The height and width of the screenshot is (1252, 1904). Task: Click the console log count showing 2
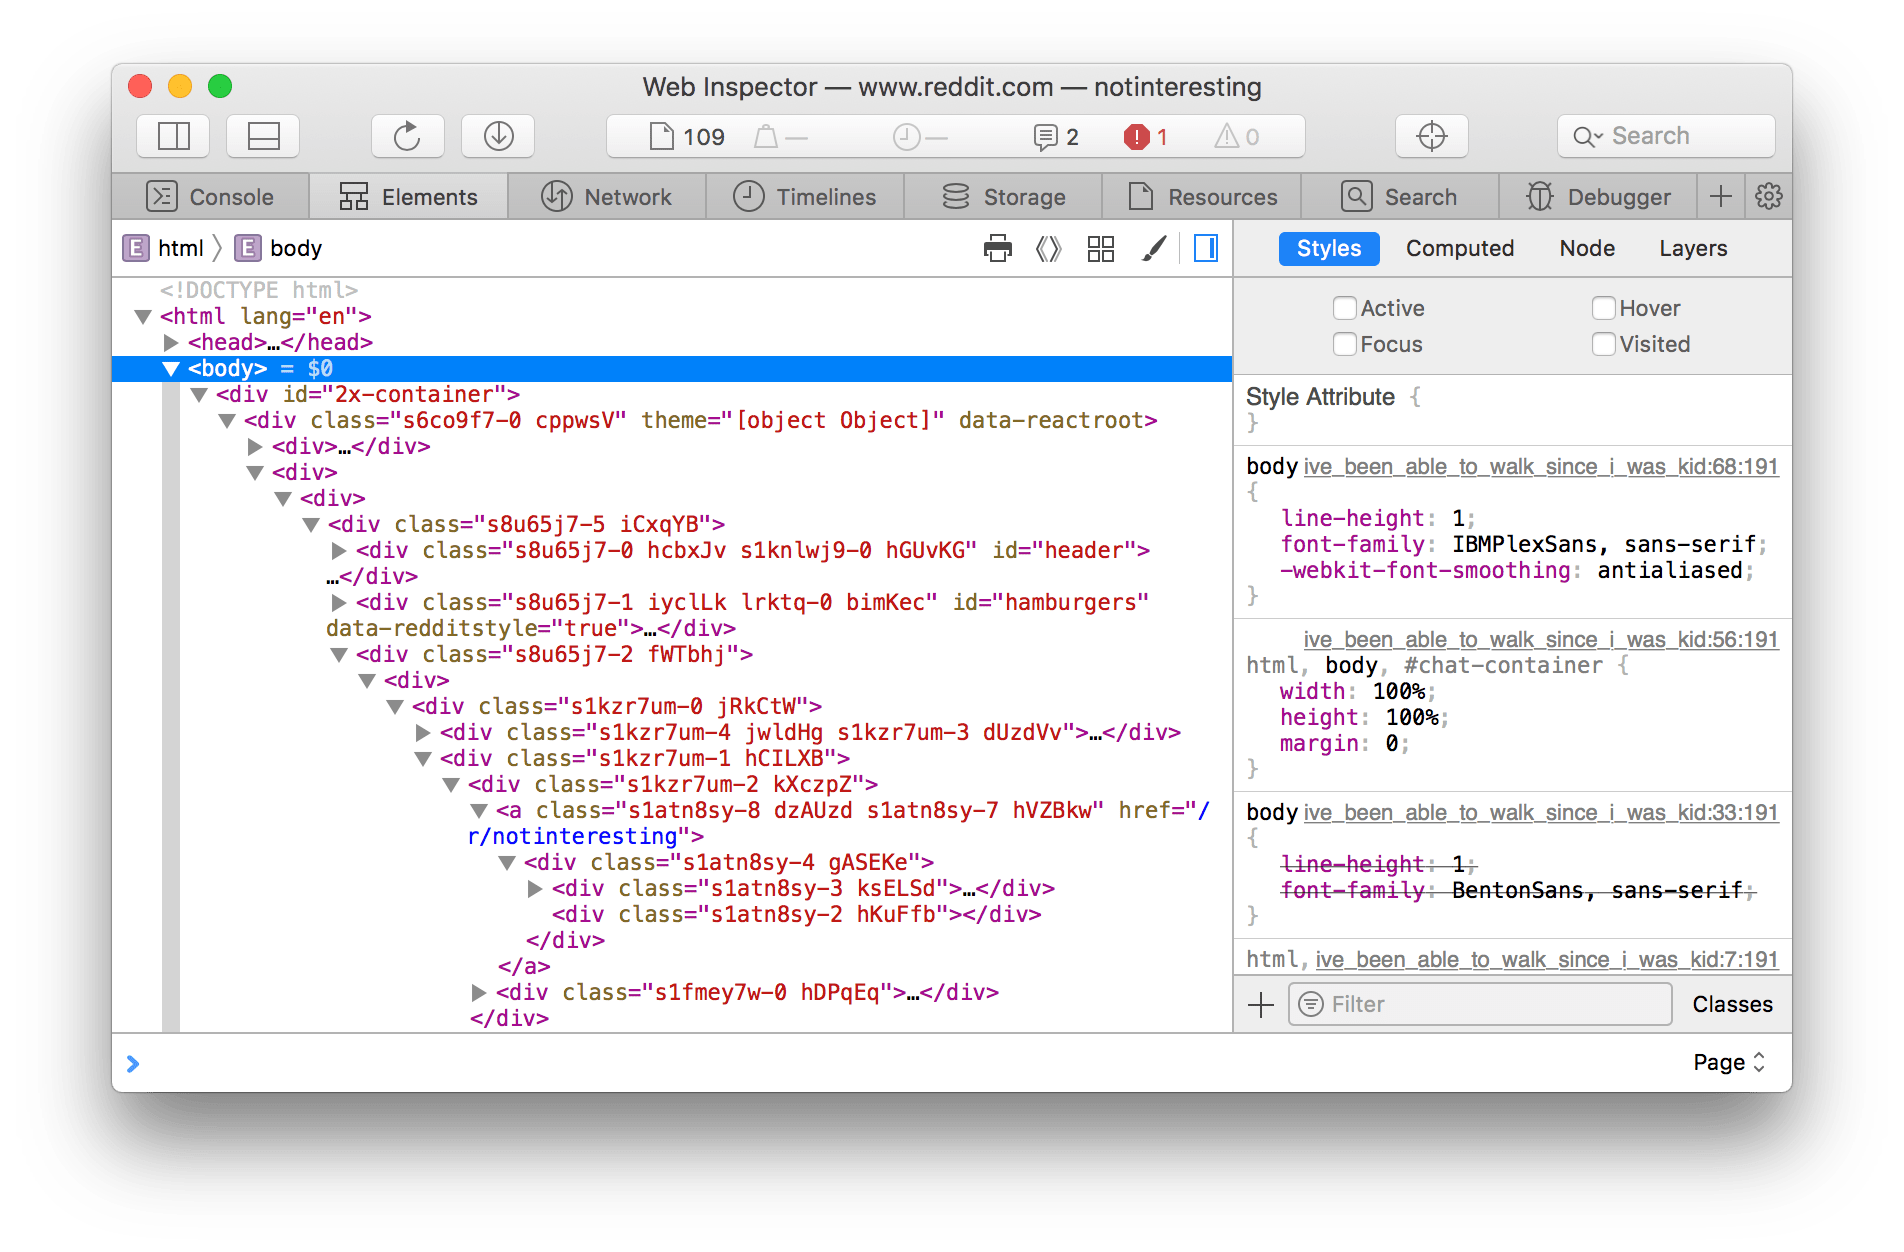tap(1056, 137)
